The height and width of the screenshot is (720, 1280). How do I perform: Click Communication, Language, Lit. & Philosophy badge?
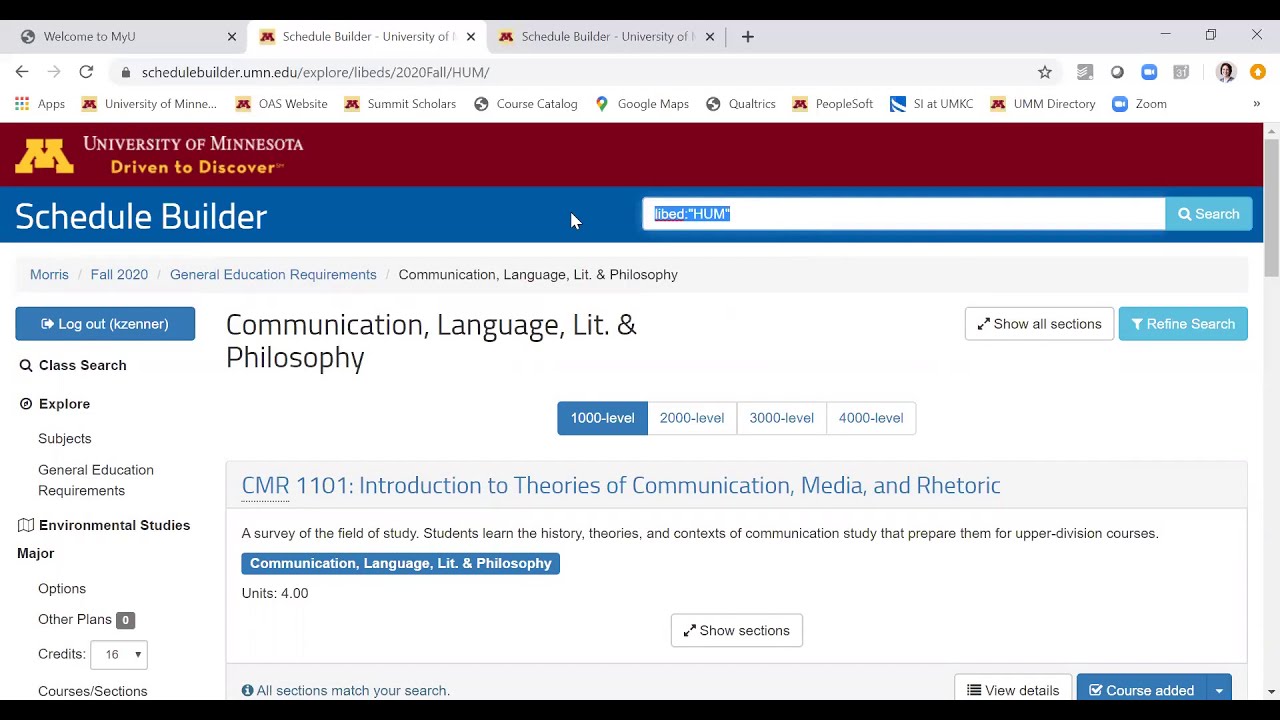point(400,564)
